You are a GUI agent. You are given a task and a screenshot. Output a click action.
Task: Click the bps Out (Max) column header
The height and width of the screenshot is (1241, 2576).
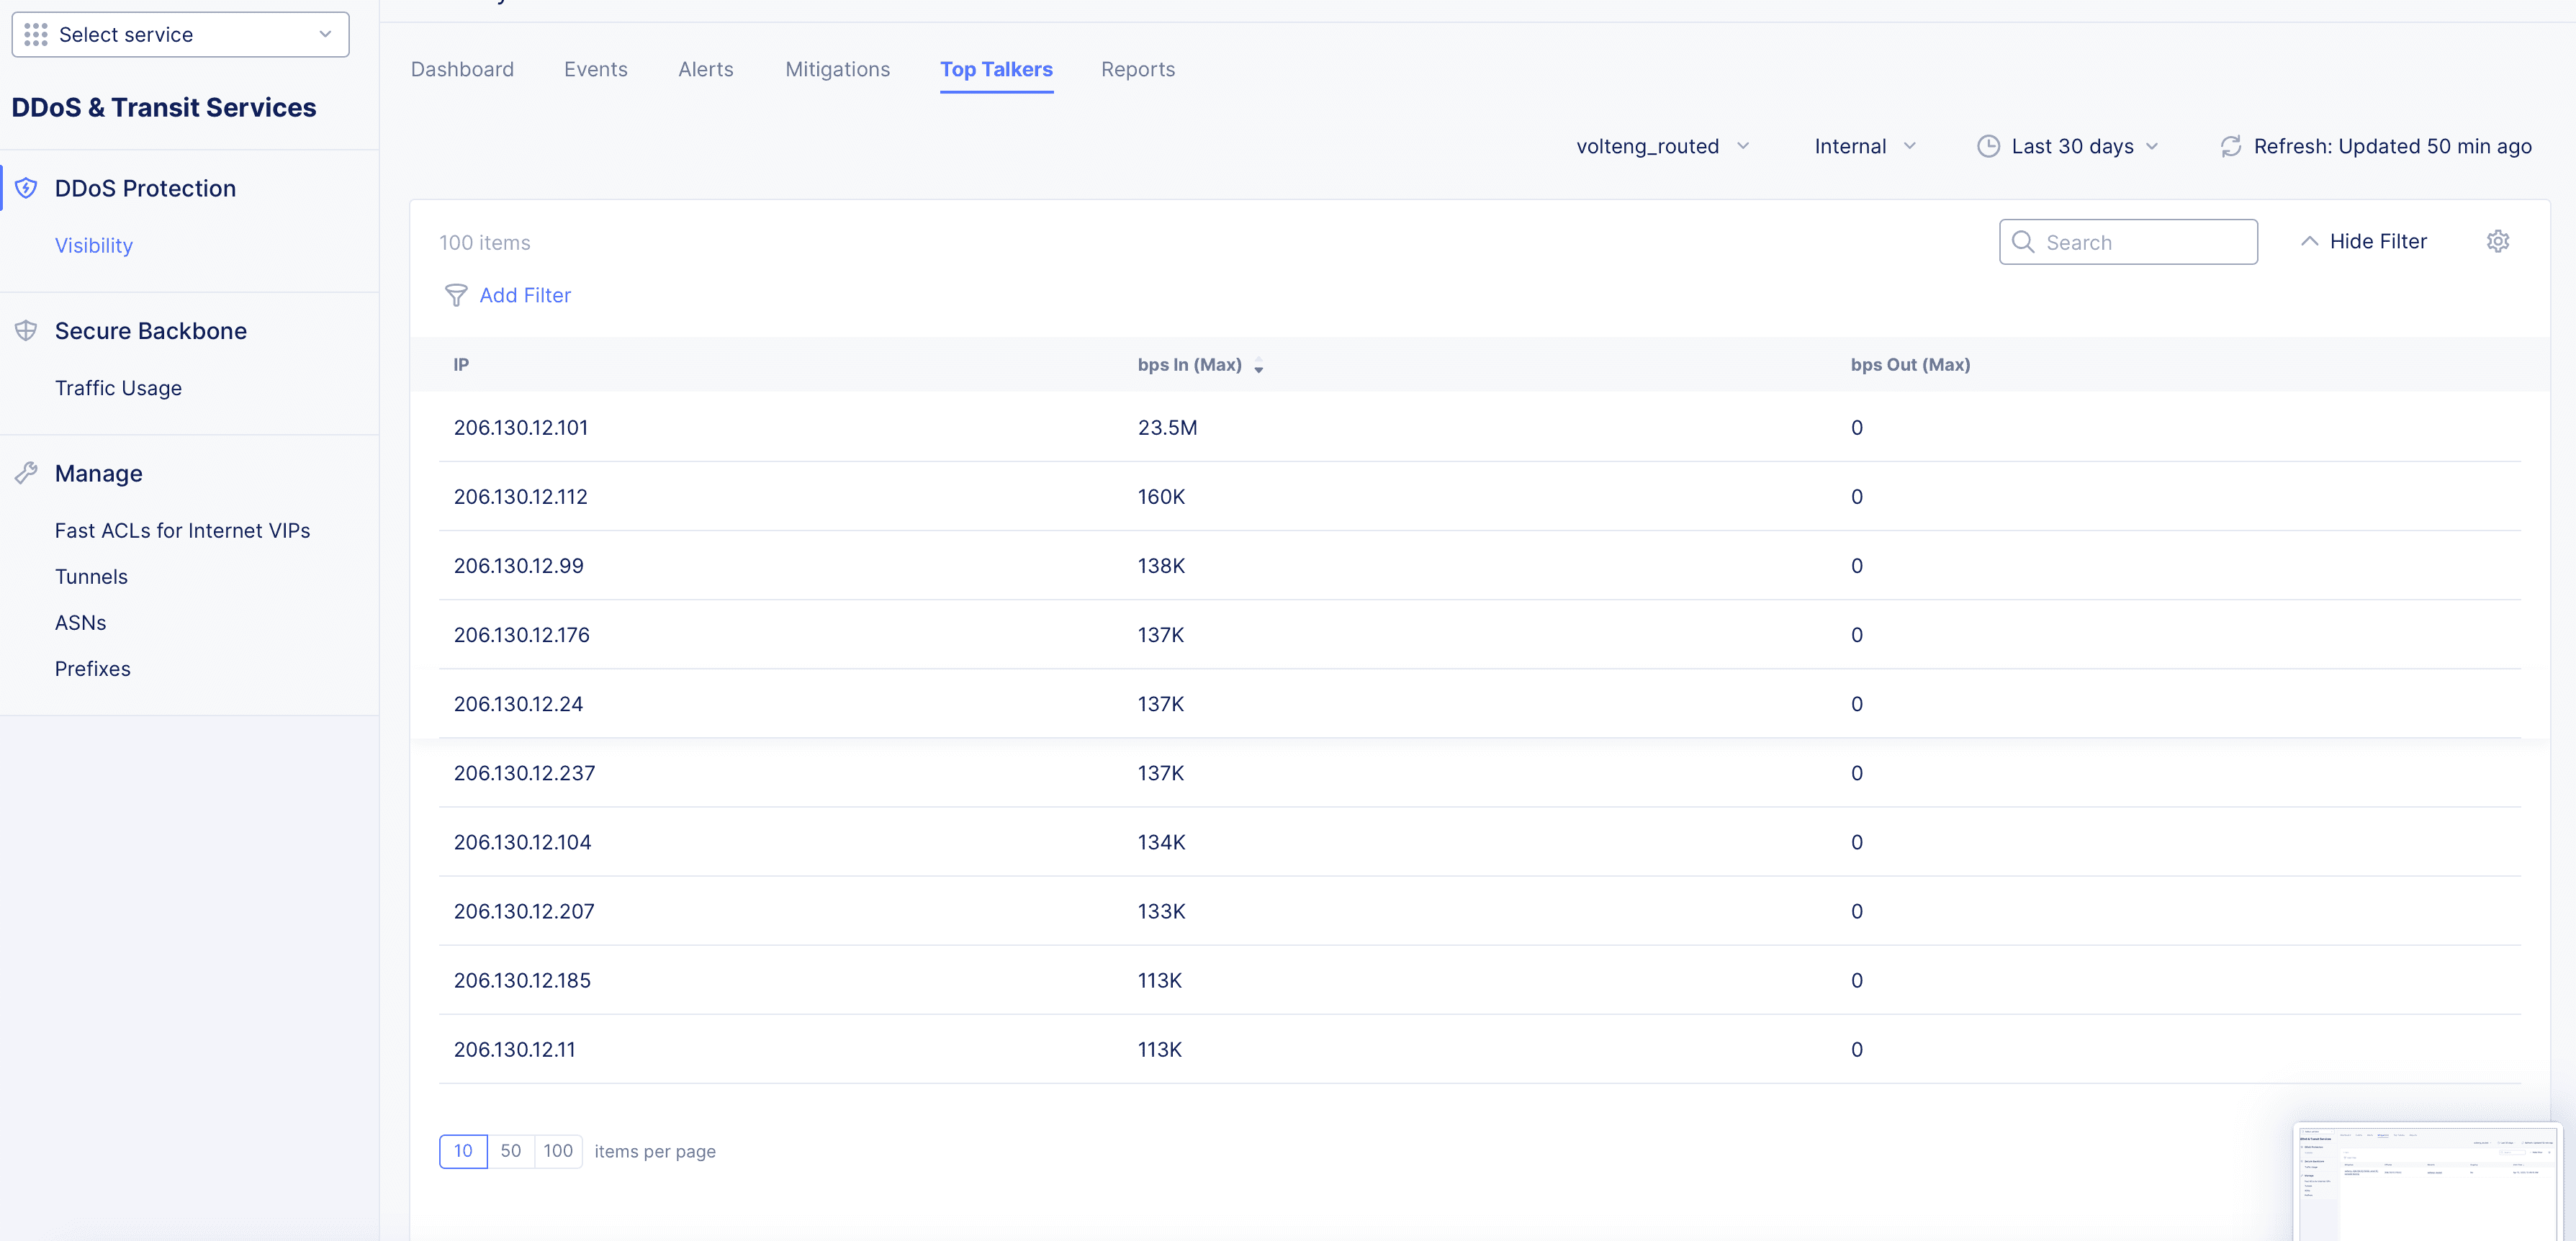click(1910, 365)
